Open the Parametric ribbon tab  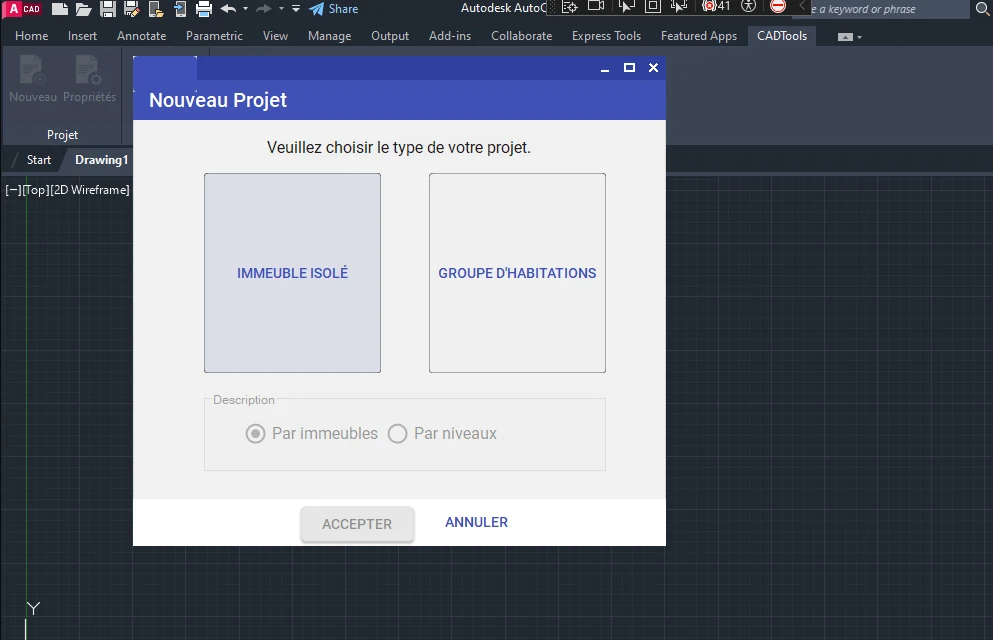[214, 36]
